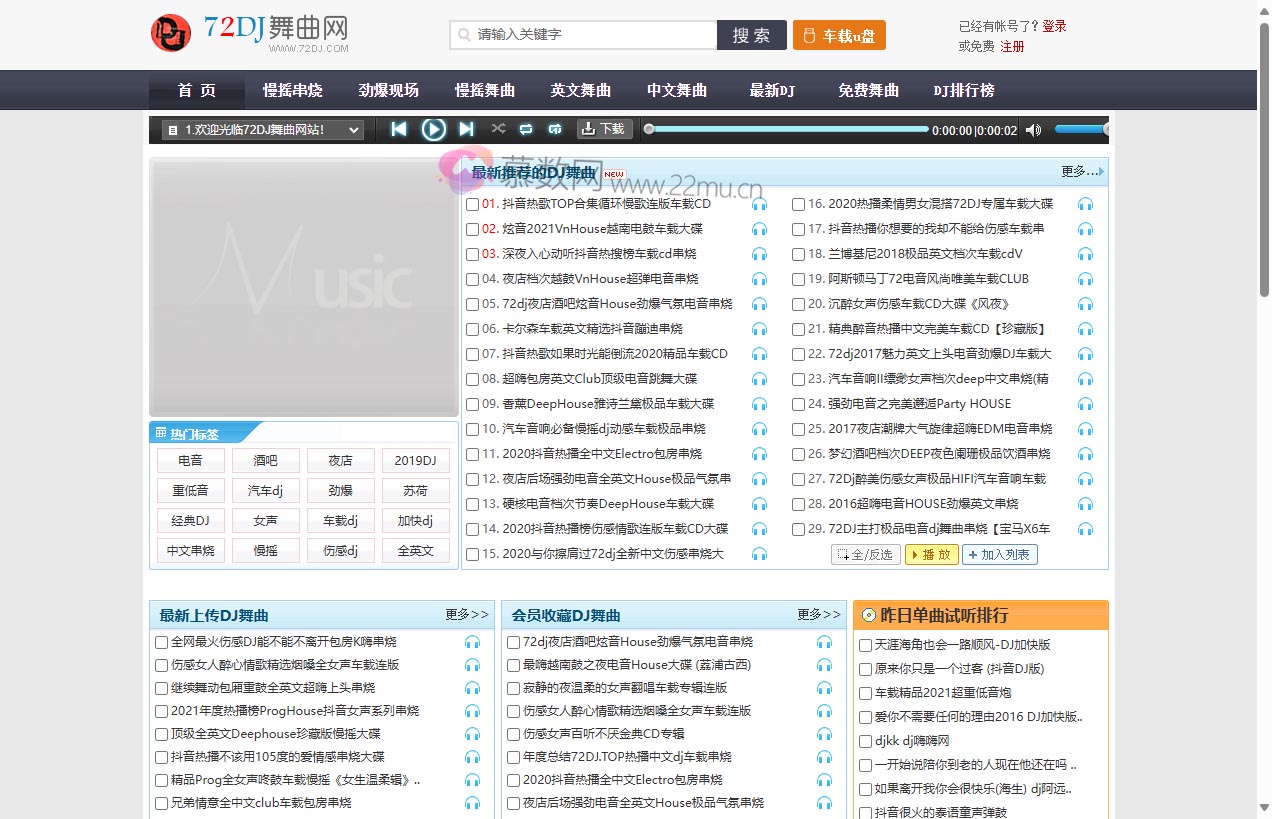The height and width of the screenshot is (819, 1272).
Task: Click the headphone icon next to song 01
Action: pyautogui.click(x=760, y=203)
